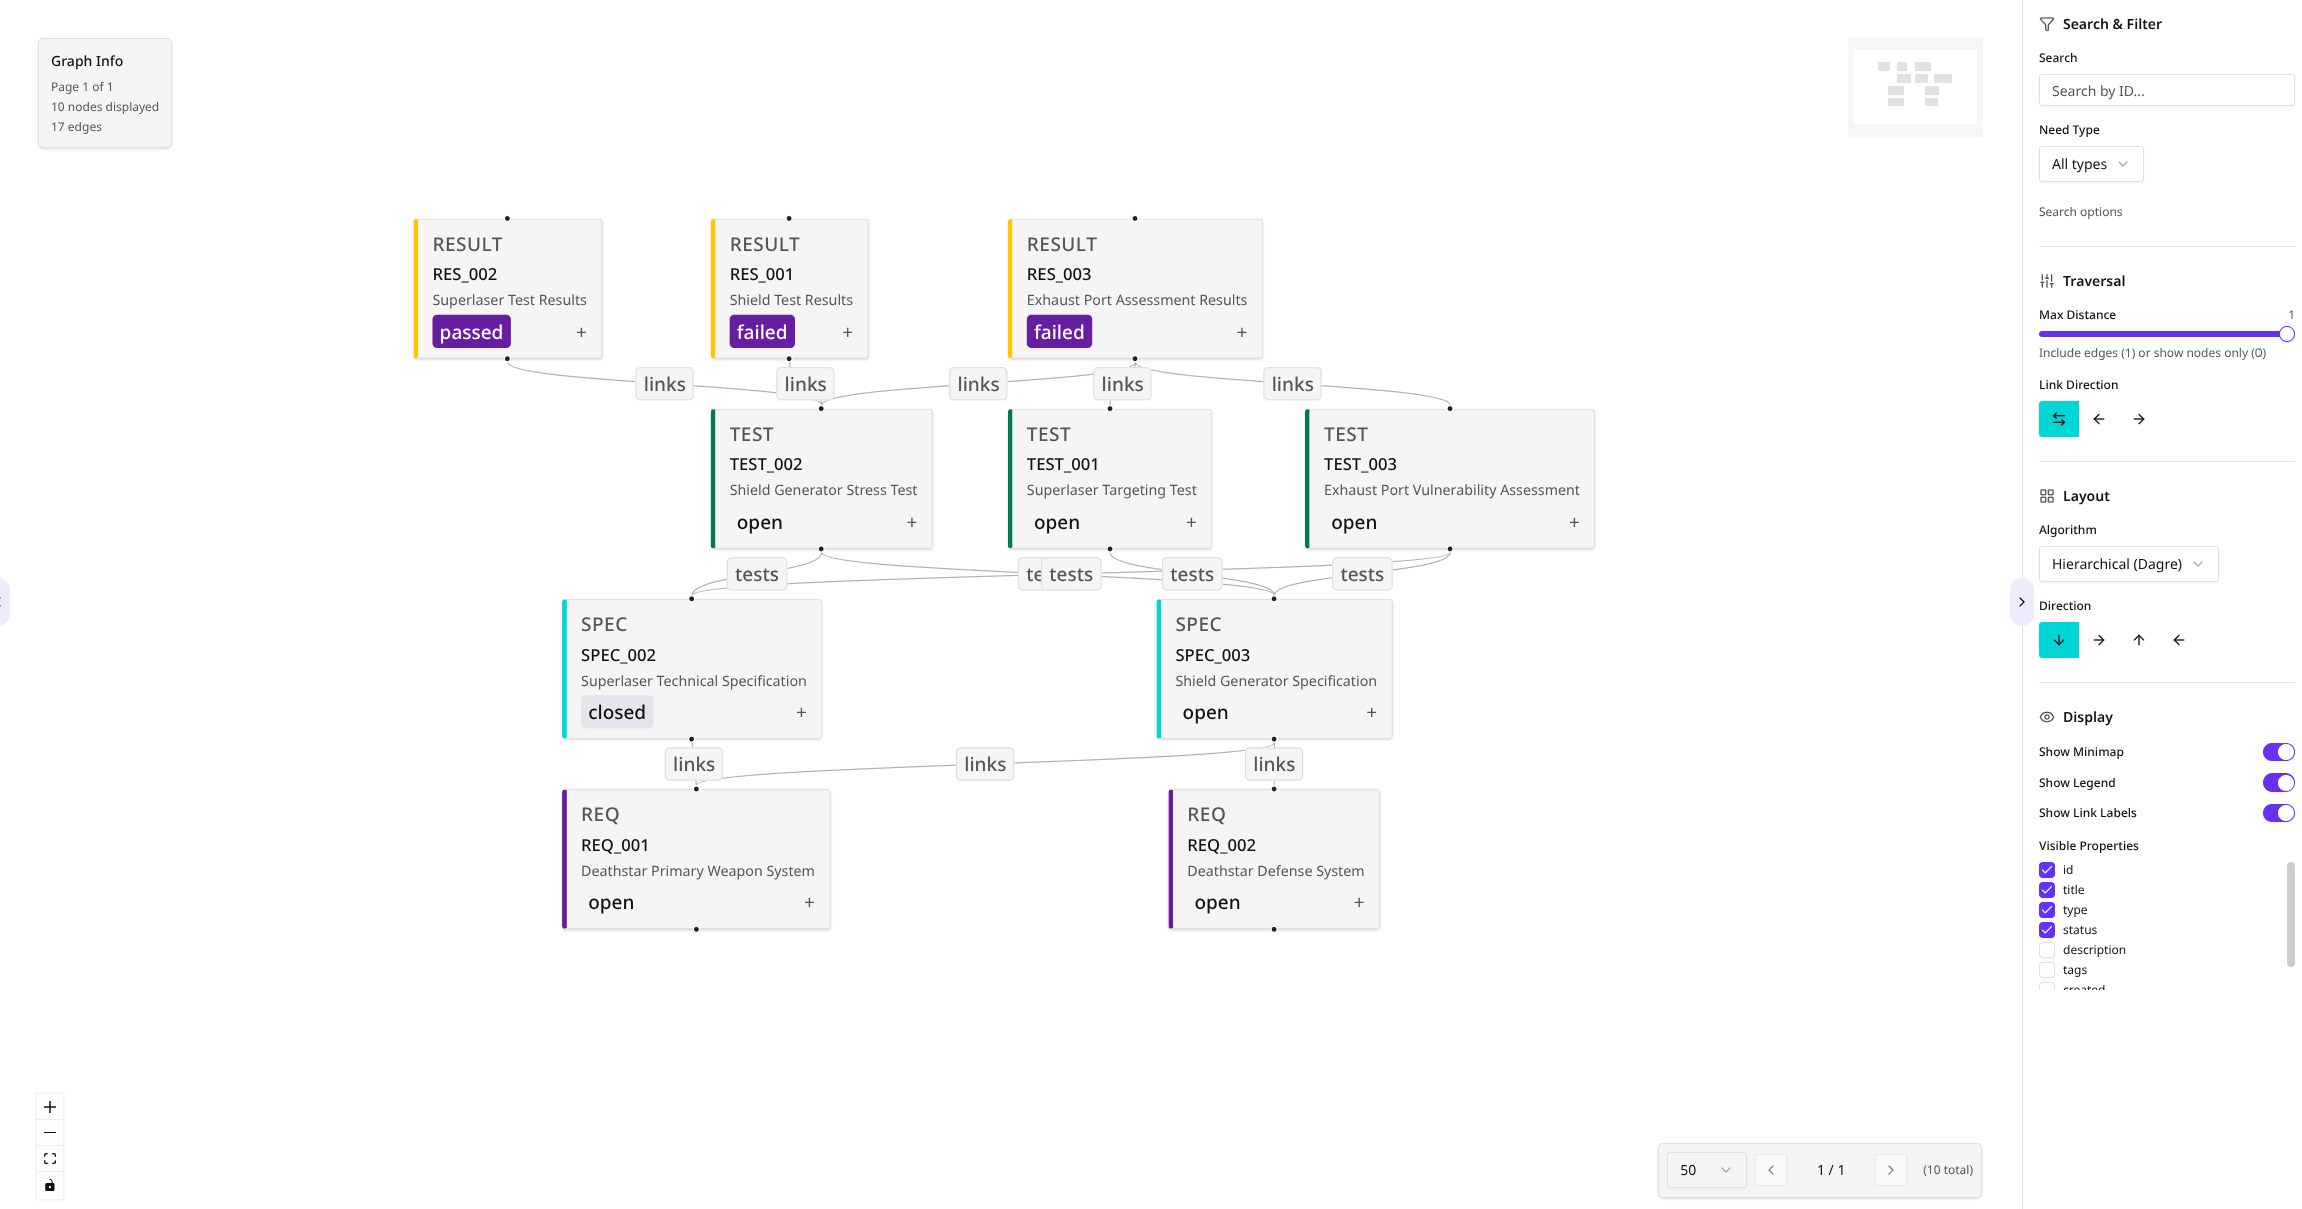Expand the RES_002 node with plus sign
2302x1209 pixels.
[581, 332]
